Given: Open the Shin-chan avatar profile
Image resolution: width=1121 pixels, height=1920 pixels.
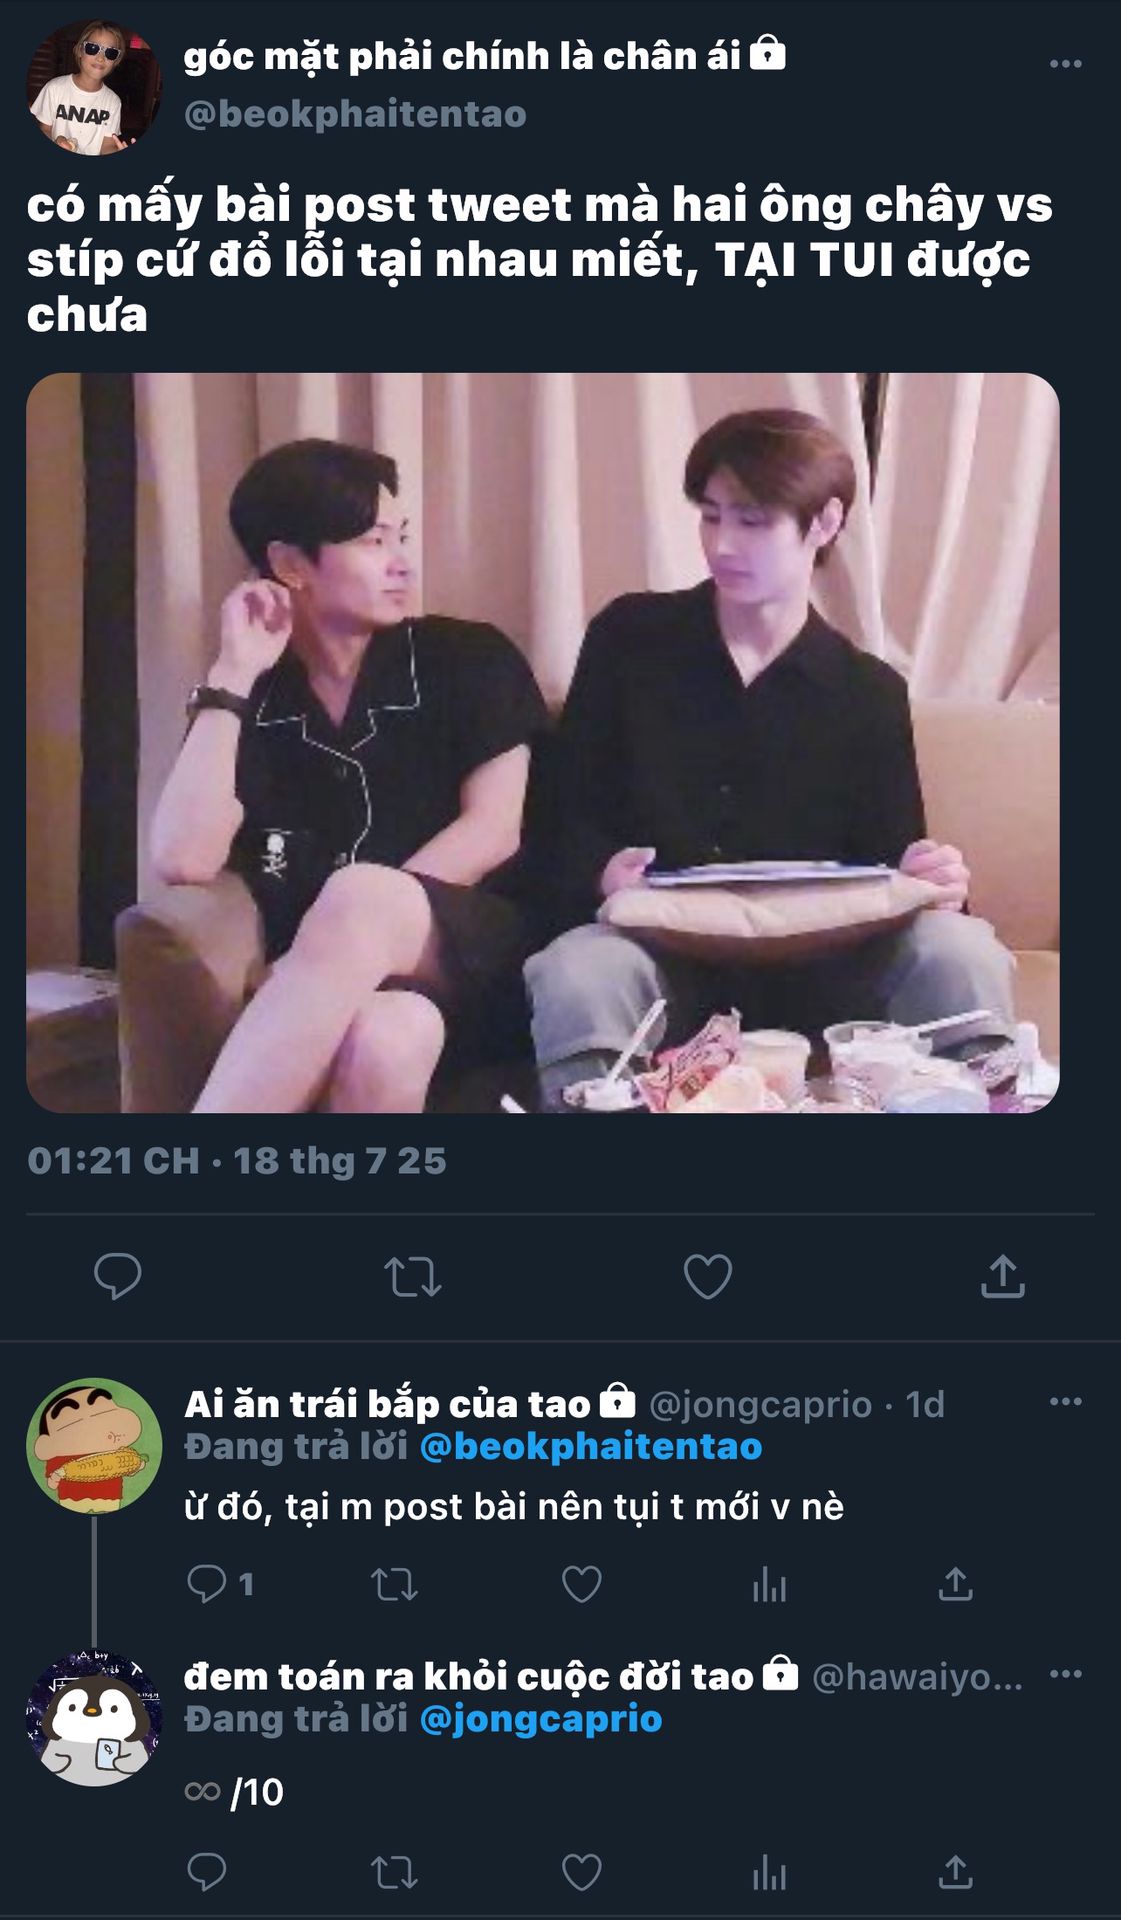Looking at the screenshot, I should pyautogui.click(x=94, y=1445).
